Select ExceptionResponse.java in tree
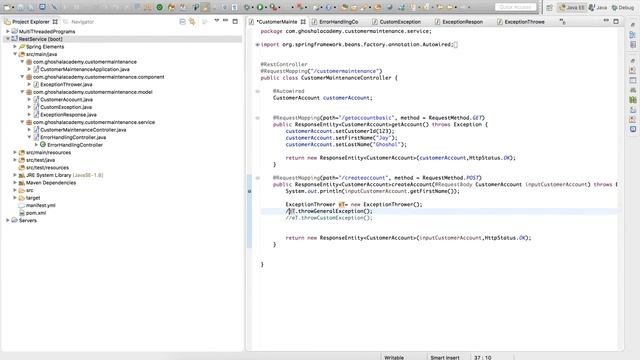Image resolution: width=640 pixels, height=360 pixels. tap(68, 115)
